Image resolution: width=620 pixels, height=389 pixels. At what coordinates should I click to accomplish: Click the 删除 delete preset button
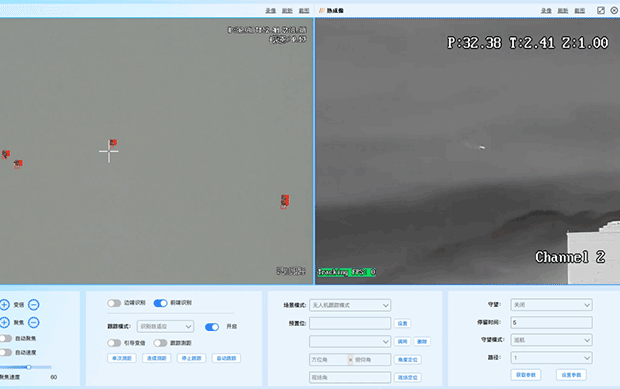[422, 342]
